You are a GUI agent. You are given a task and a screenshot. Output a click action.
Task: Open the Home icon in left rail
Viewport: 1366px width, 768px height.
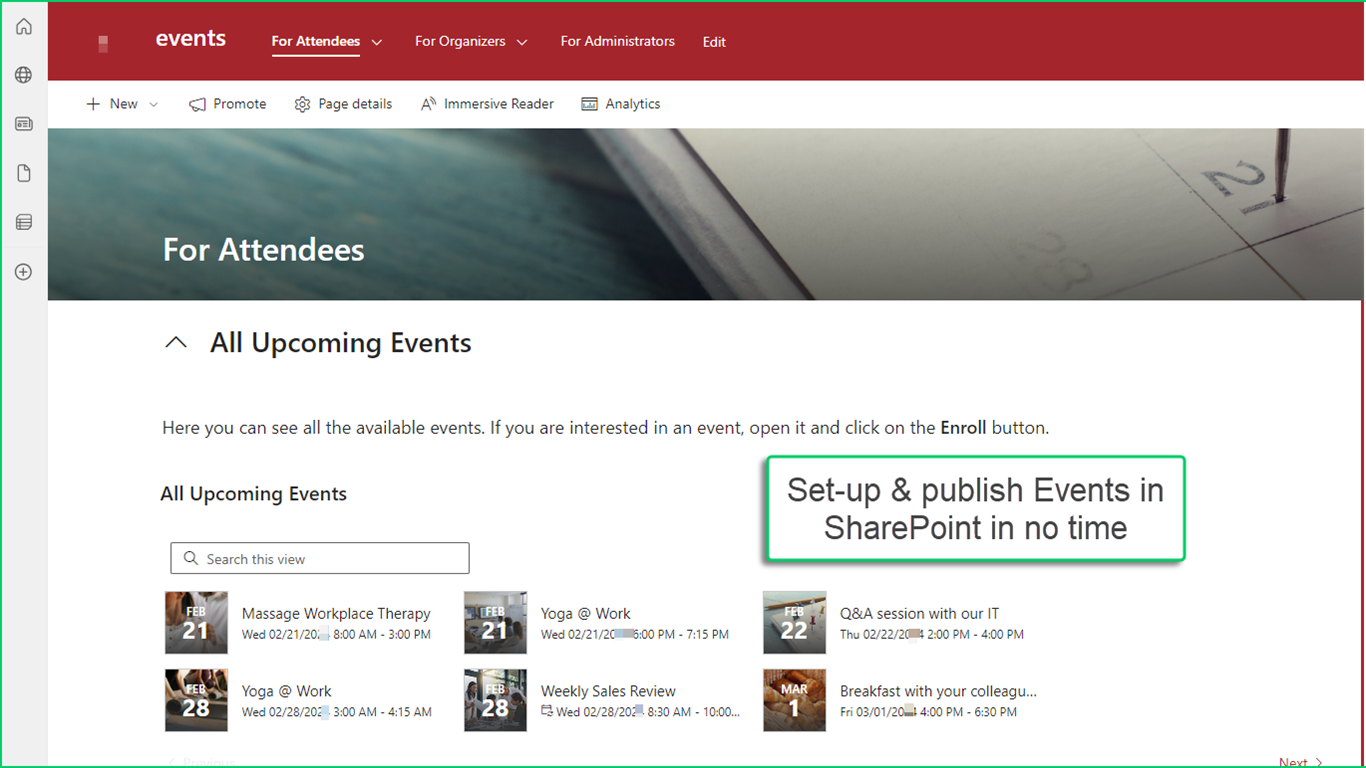coord(24,27)
